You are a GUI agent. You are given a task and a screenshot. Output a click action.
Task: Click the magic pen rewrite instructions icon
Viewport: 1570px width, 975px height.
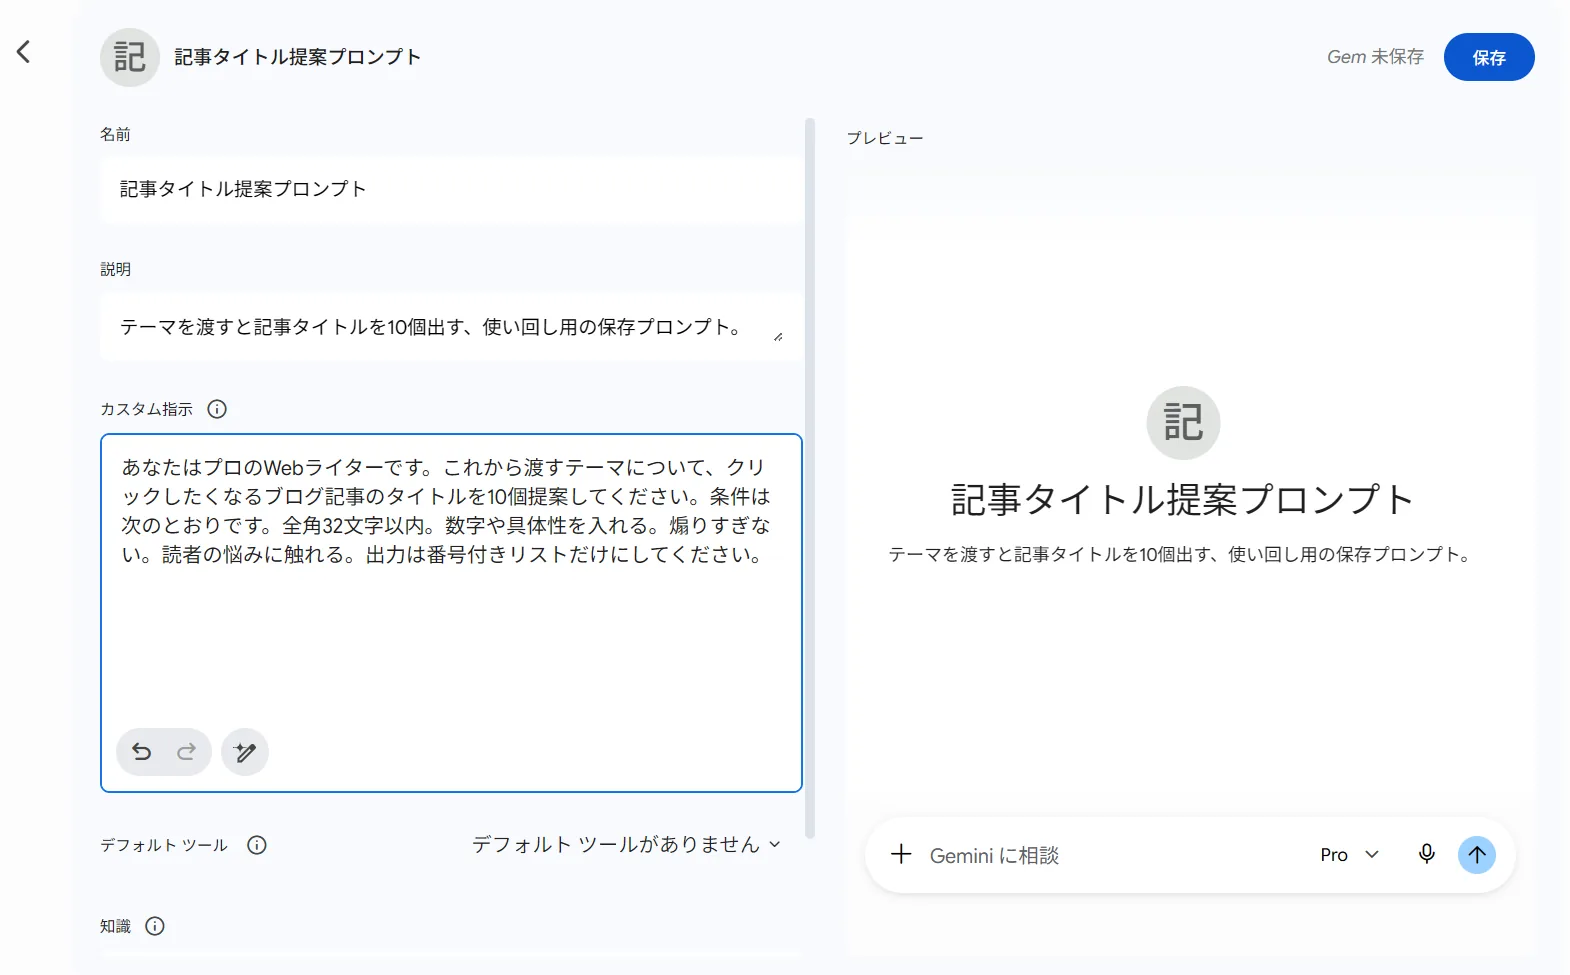245,752
